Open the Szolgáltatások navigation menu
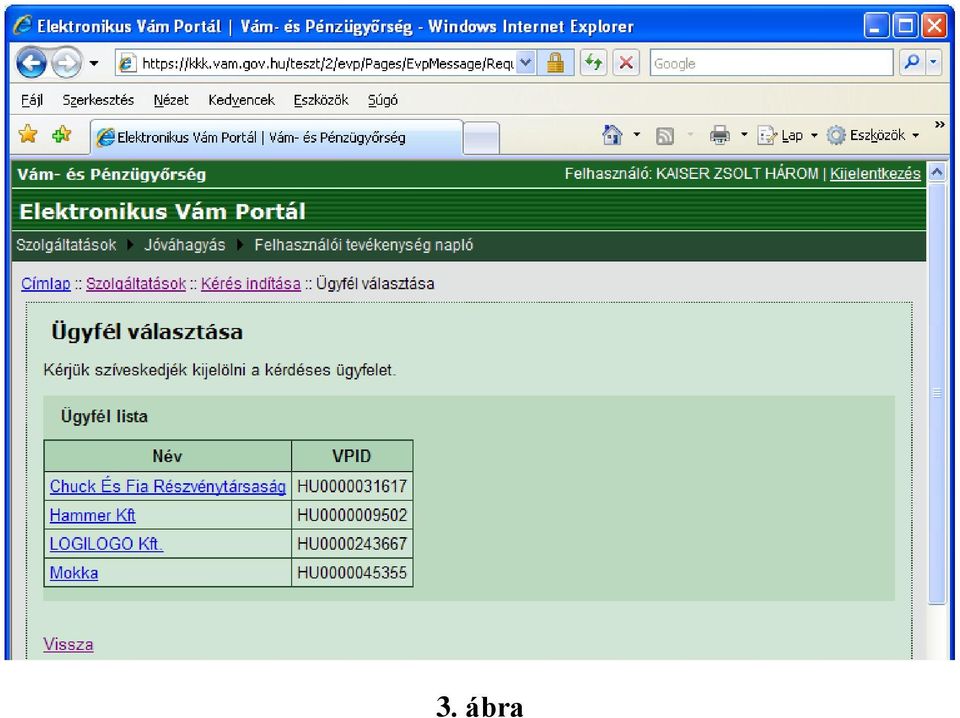This screenshot has height=718, width=960. [66, 245]
